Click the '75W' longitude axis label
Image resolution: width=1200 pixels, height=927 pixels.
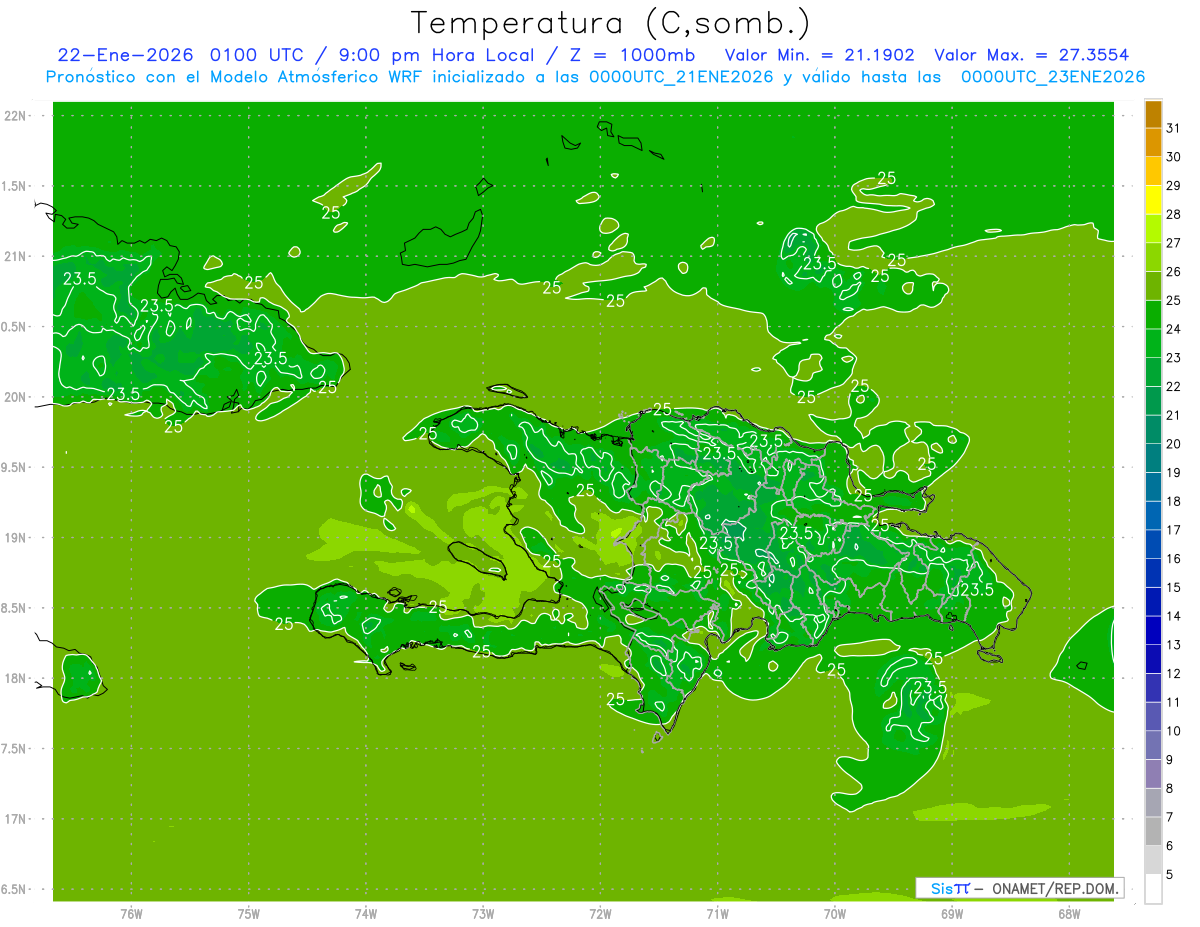pos(249,915)
